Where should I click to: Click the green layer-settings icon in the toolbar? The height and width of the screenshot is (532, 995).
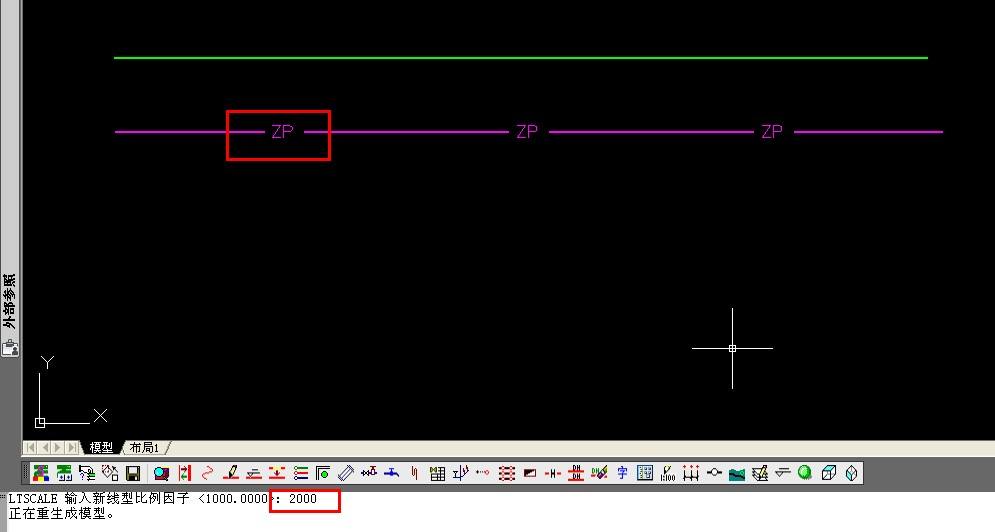pyautogui.click(x=64, y=473)
